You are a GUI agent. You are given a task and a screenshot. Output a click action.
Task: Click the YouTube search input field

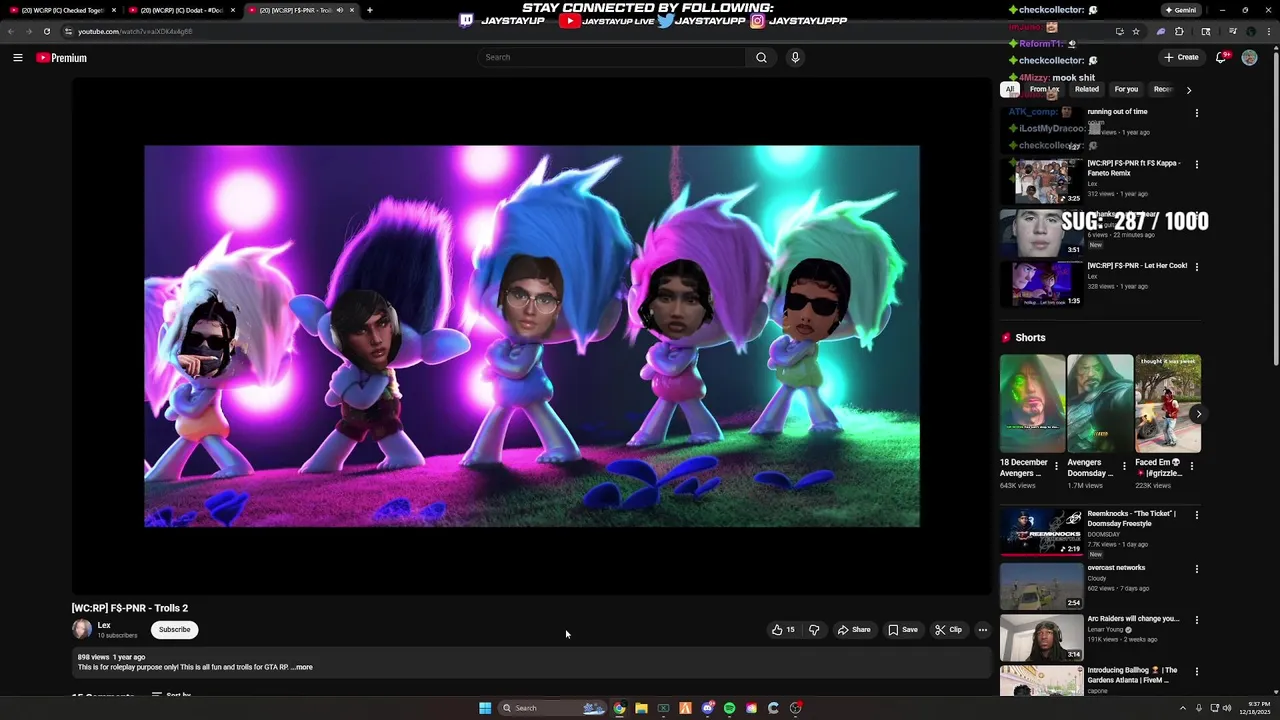612,57
